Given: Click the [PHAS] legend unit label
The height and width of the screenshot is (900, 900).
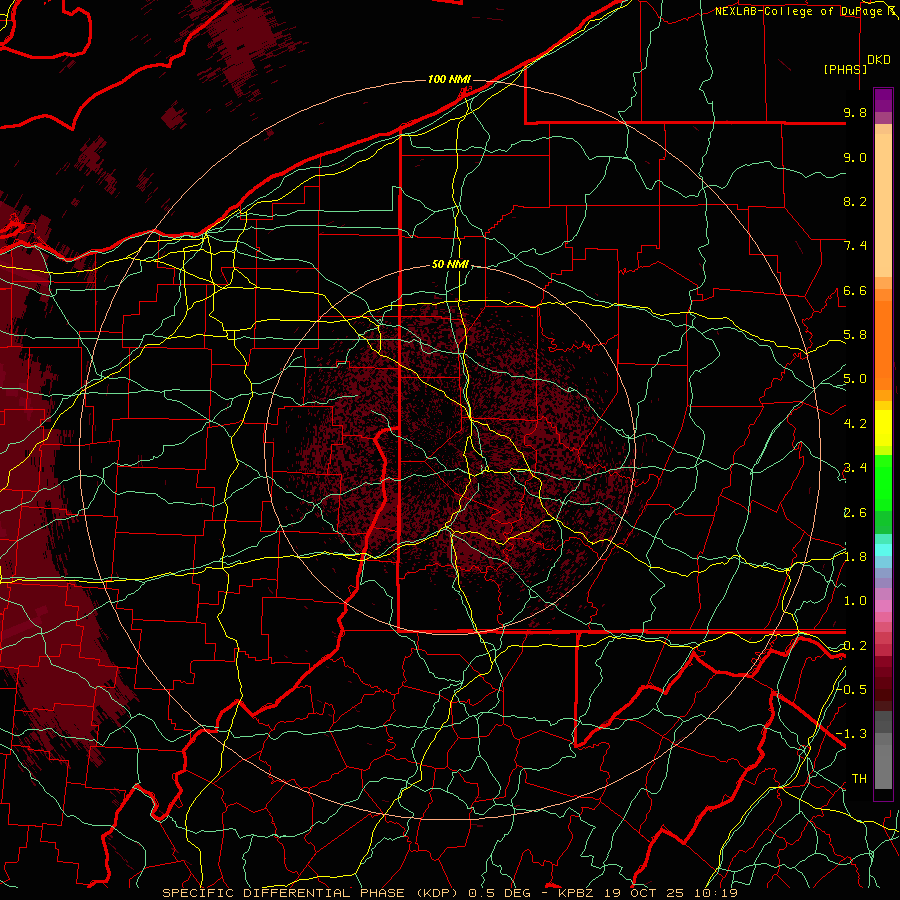Looking at the screenshot, I should [845, 69].
